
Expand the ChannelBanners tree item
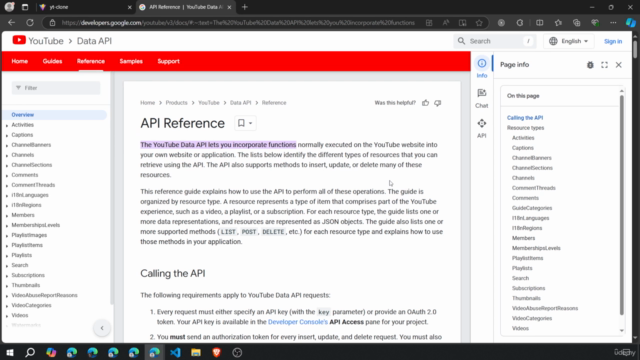pos(7,145)
